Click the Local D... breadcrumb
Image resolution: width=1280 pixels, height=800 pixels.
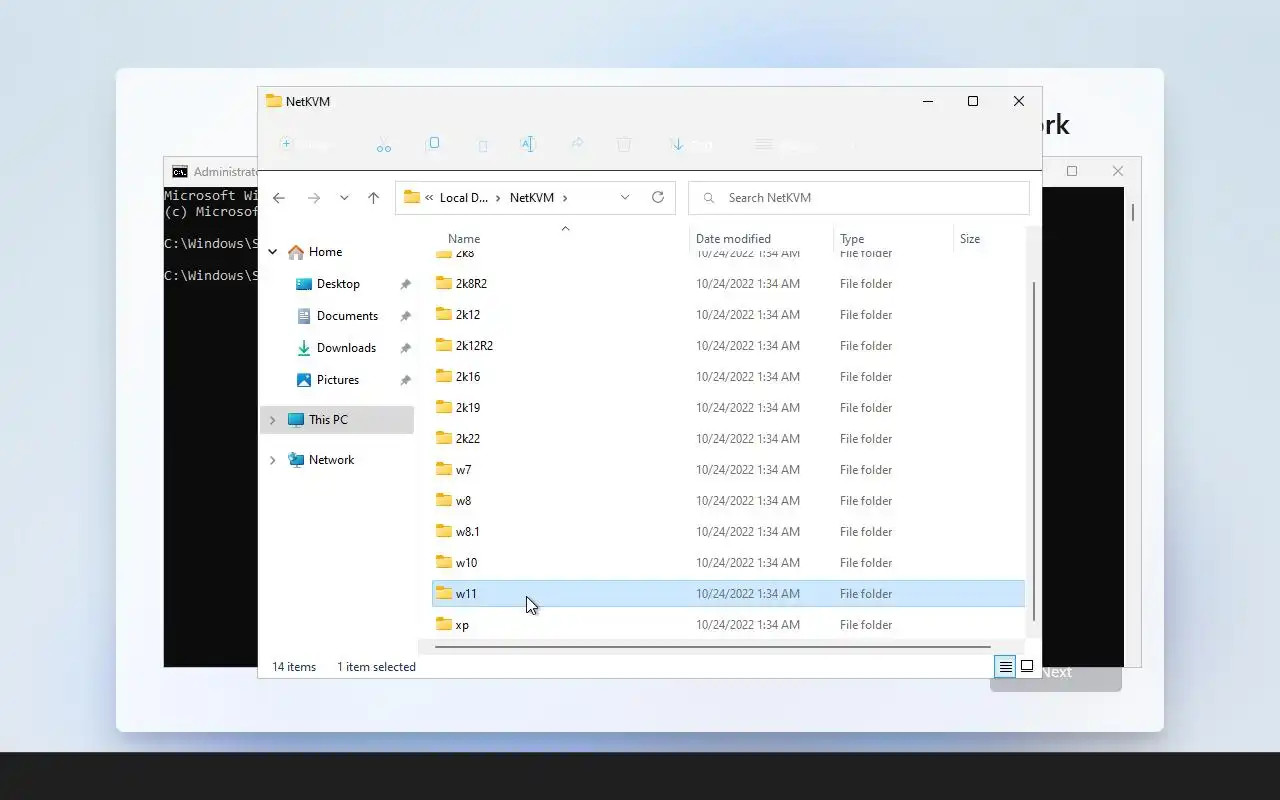click(x=464, y=198)
